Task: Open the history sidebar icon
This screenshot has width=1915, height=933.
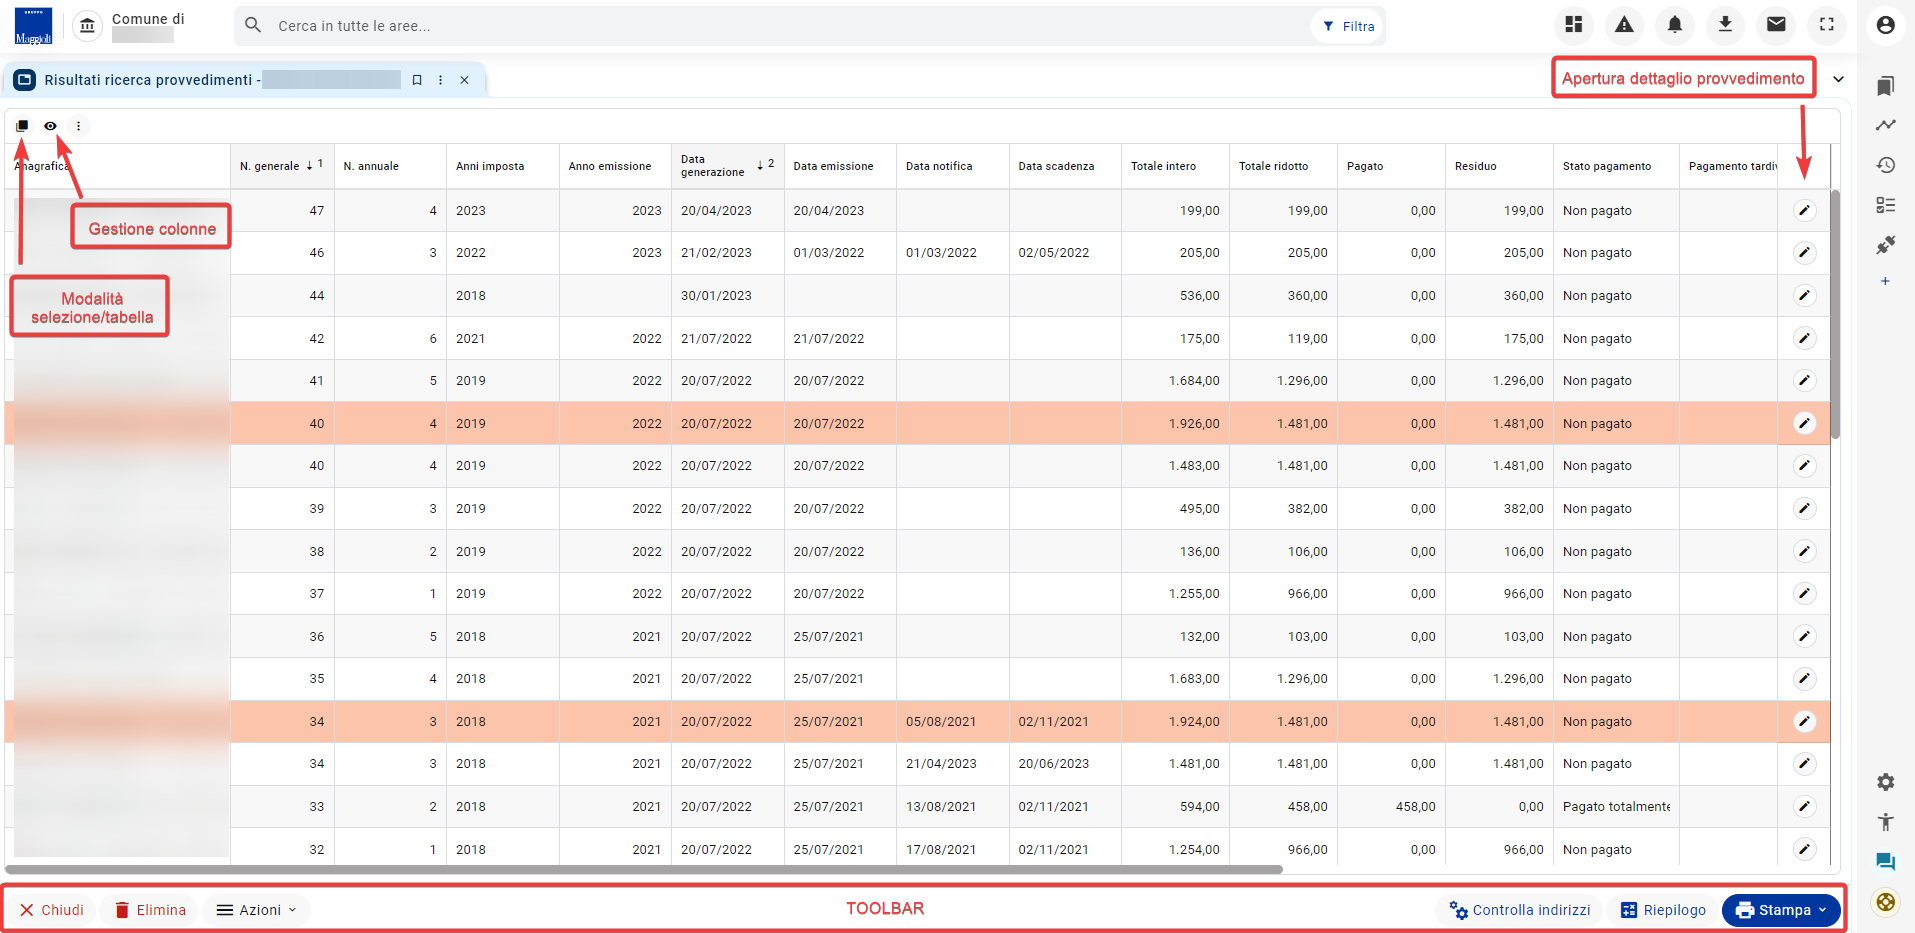Action: 1886,165
